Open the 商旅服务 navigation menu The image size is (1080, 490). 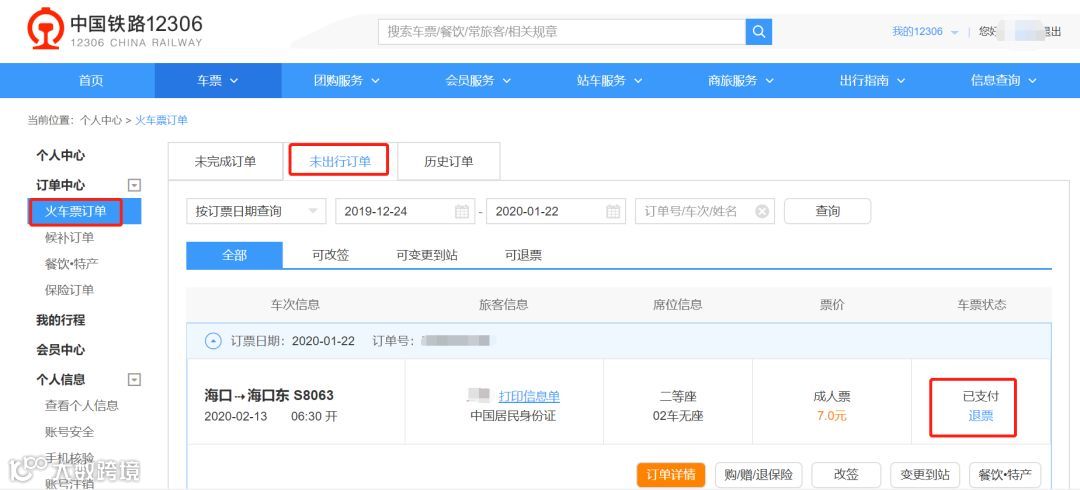tap(740, 81)
